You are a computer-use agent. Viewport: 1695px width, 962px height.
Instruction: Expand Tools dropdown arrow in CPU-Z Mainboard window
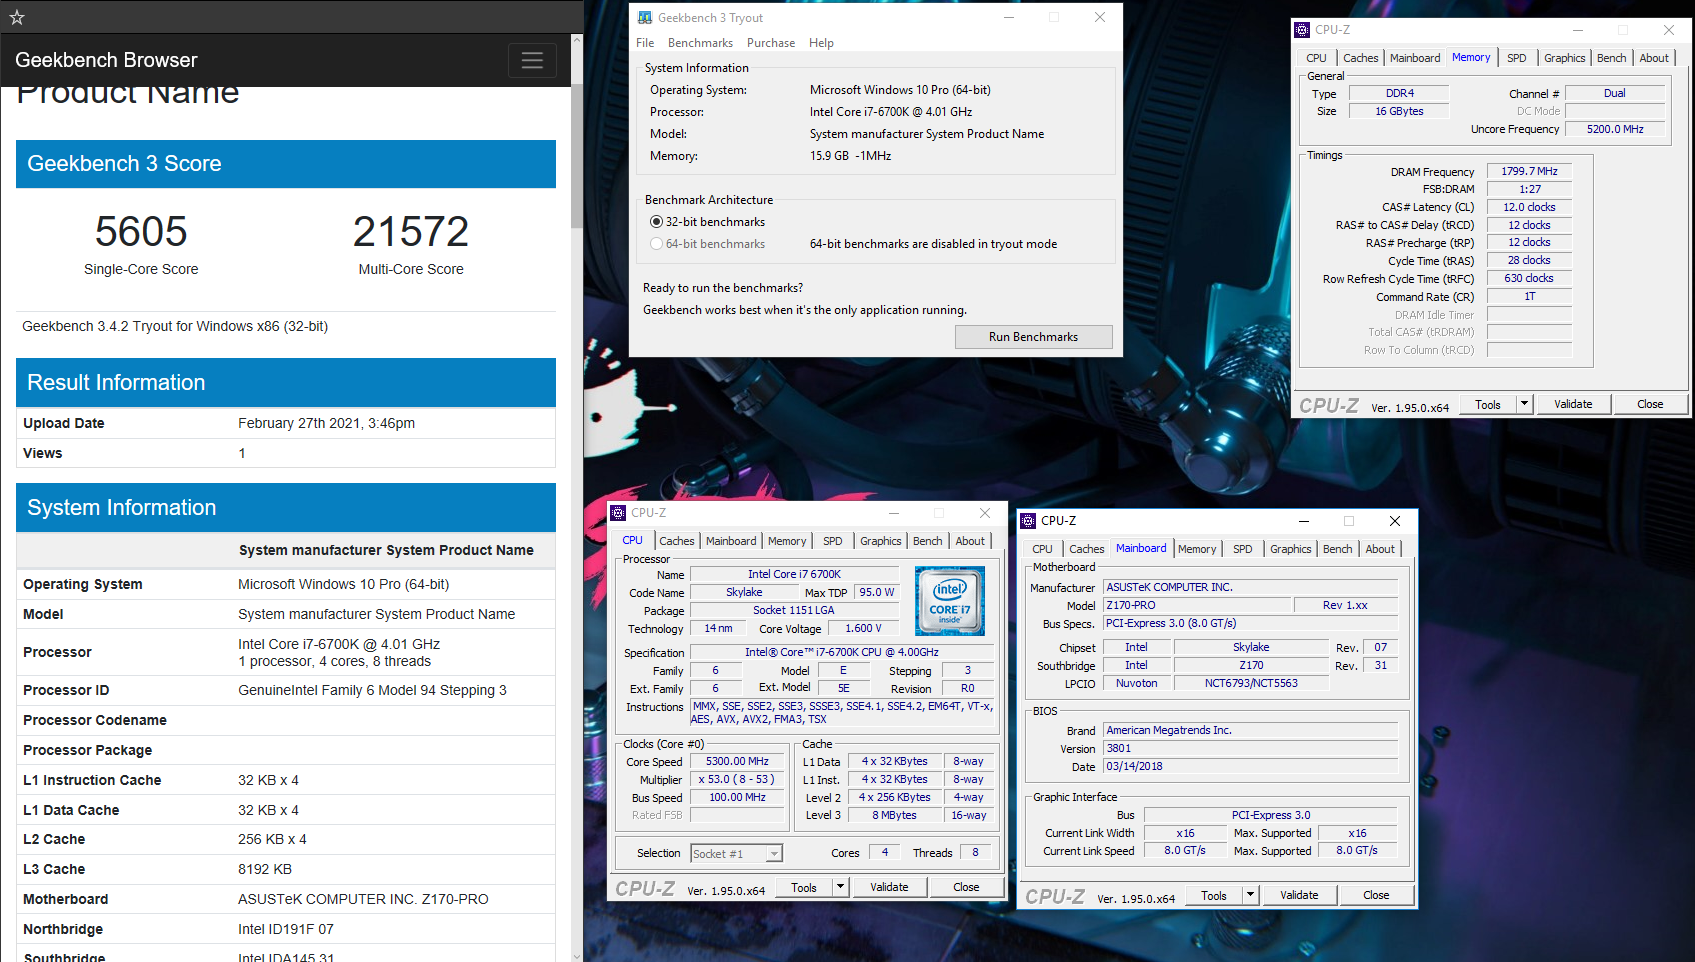pyautogui.click(x=1250, y=895)
